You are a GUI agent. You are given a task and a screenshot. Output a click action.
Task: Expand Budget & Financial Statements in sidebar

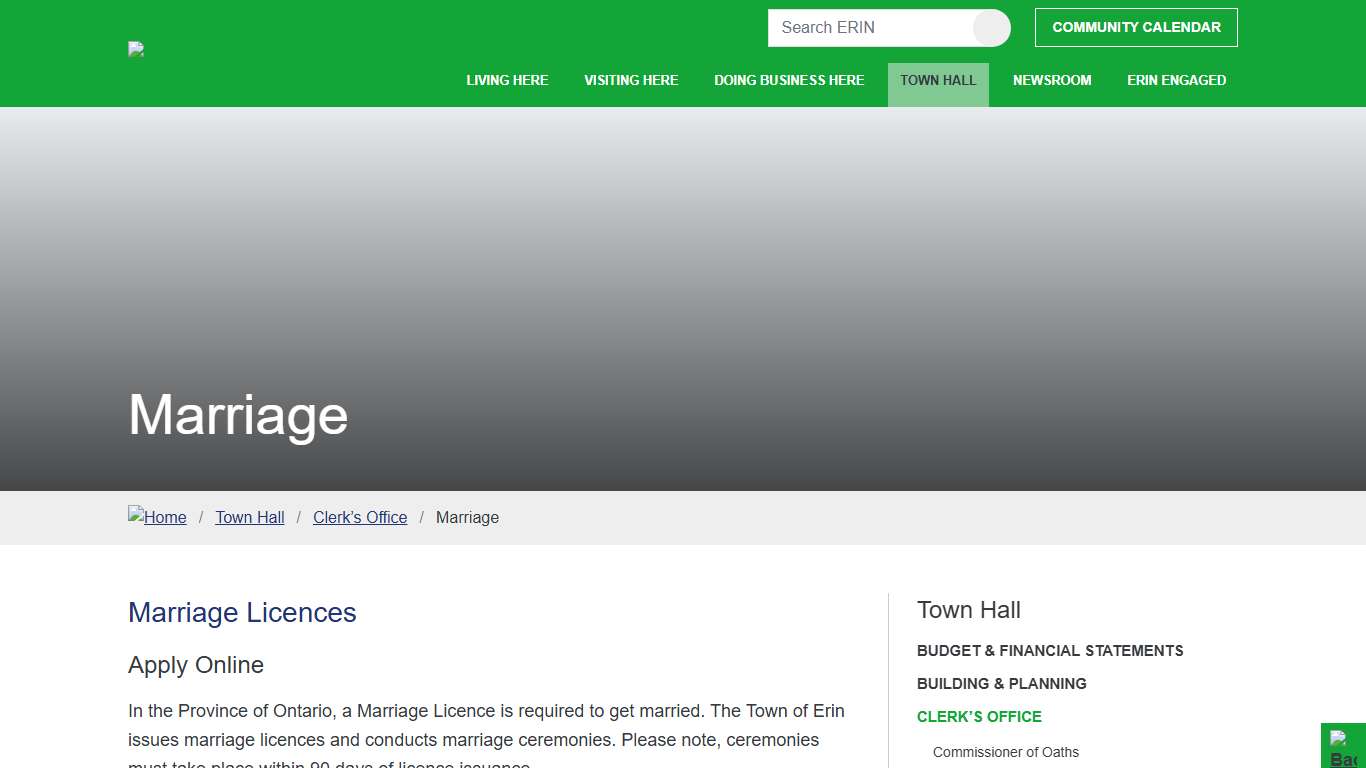(1050, 651)
